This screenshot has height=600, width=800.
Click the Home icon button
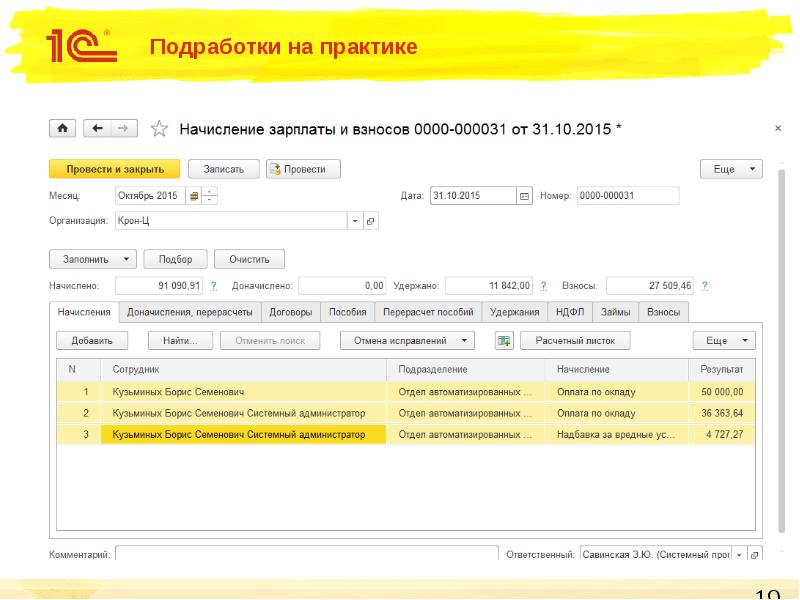coord(63,128)
